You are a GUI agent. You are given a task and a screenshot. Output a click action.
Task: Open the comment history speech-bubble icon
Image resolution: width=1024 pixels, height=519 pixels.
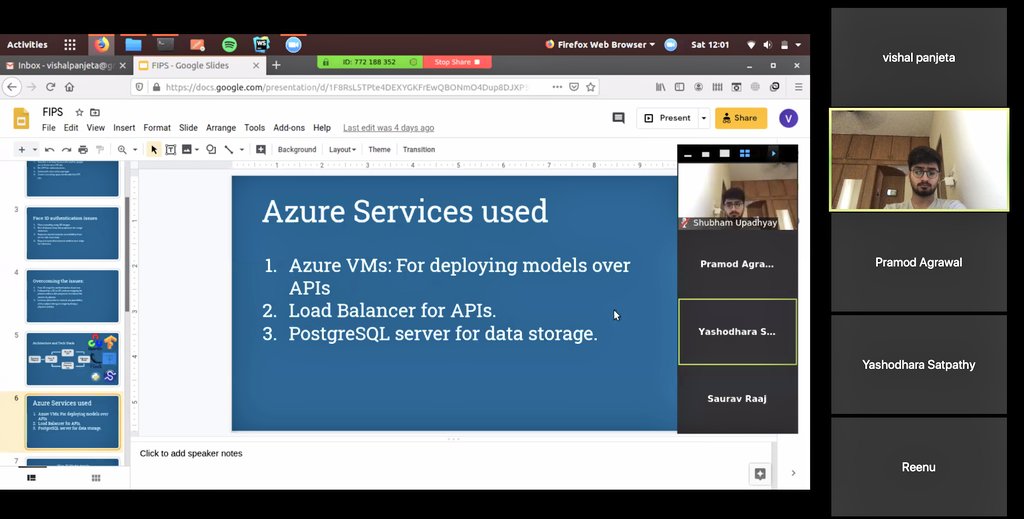(x=618, y=118)
